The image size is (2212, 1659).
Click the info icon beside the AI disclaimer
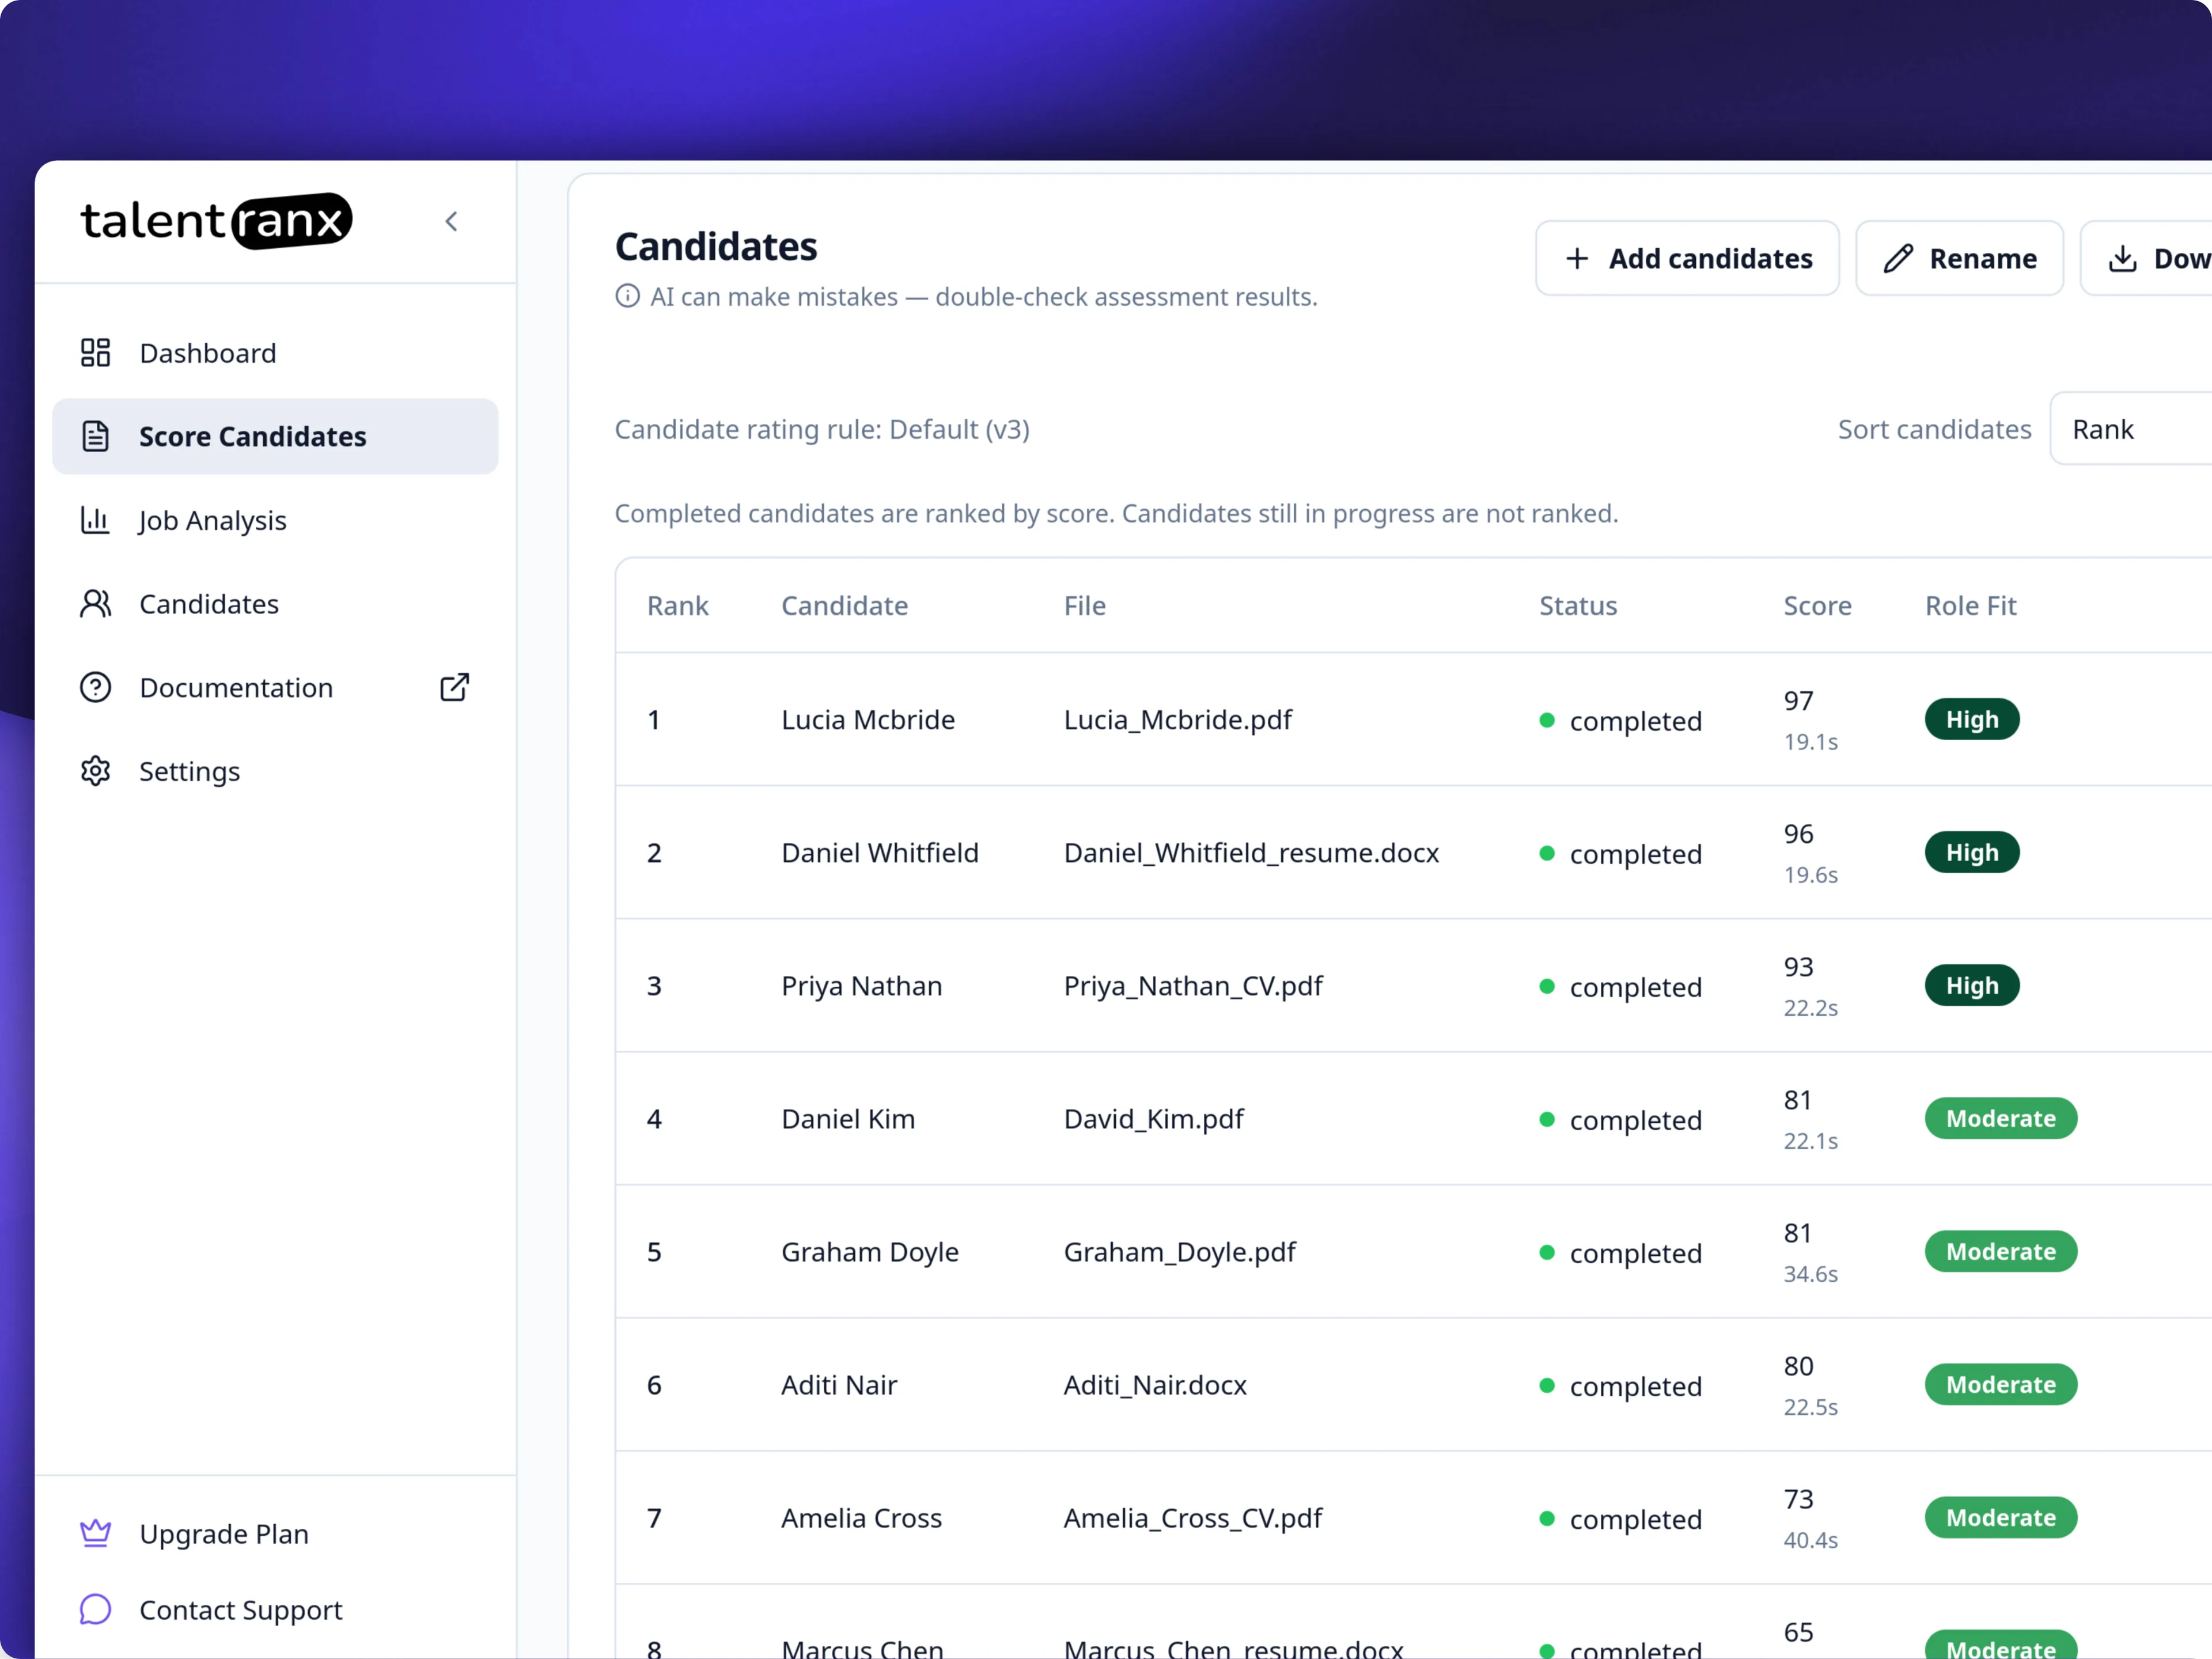[x=627, y=296]
